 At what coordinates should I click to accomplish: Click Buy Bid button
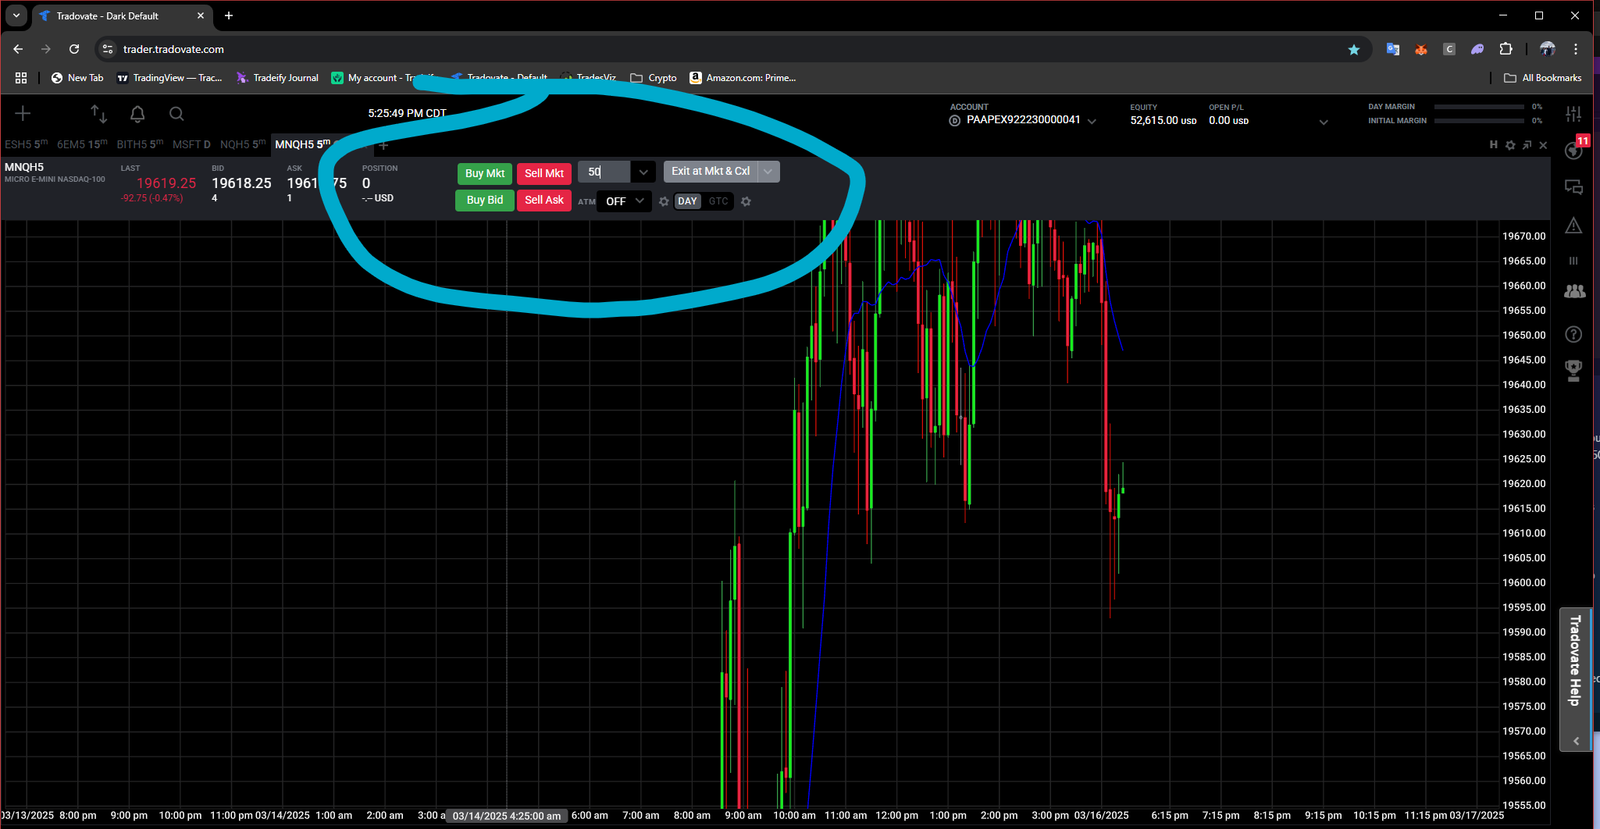pyautogui.click(x=485, y=200)
